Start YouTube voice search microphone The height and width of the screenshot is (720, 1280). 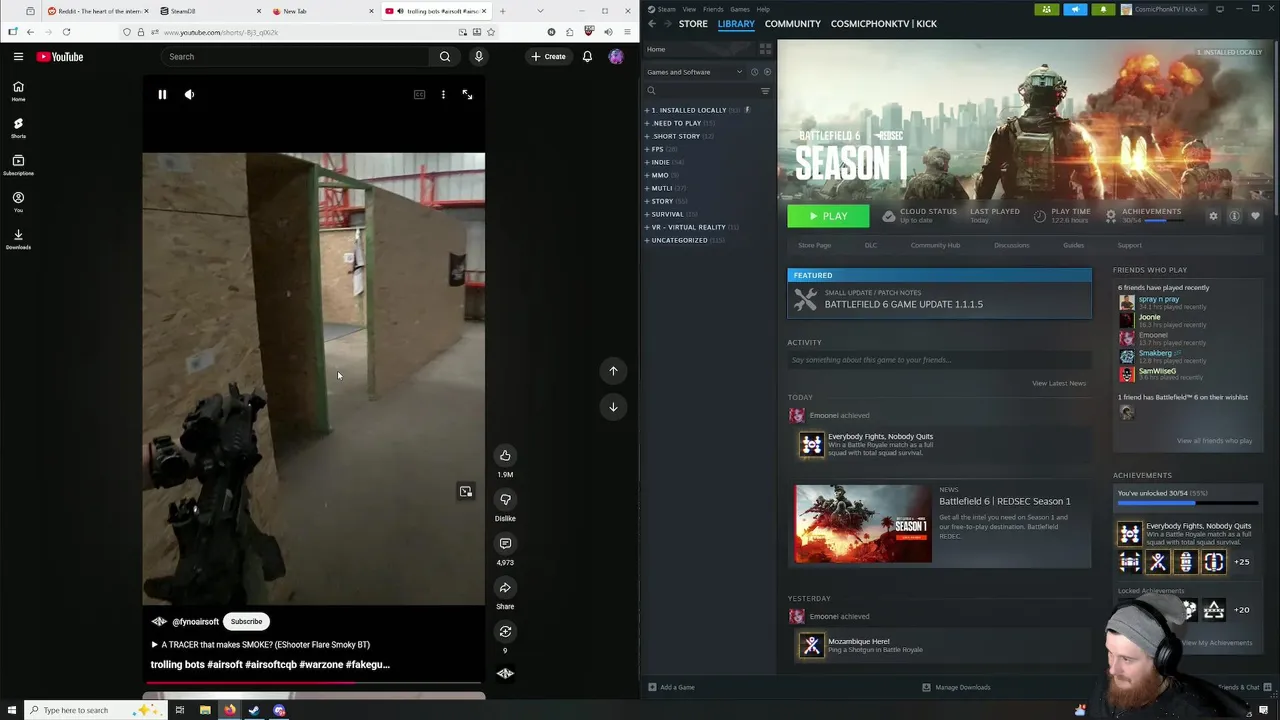(x=479, y=57)
